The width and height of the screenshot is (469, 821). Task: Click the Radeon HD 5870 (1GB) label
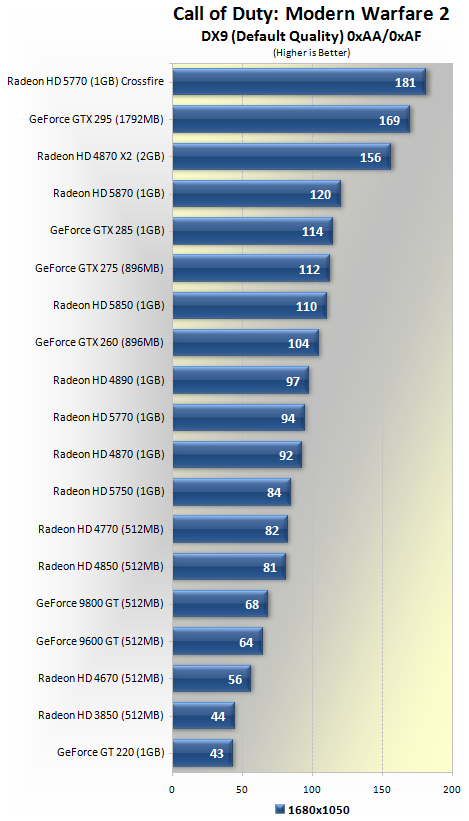(109, 193)
